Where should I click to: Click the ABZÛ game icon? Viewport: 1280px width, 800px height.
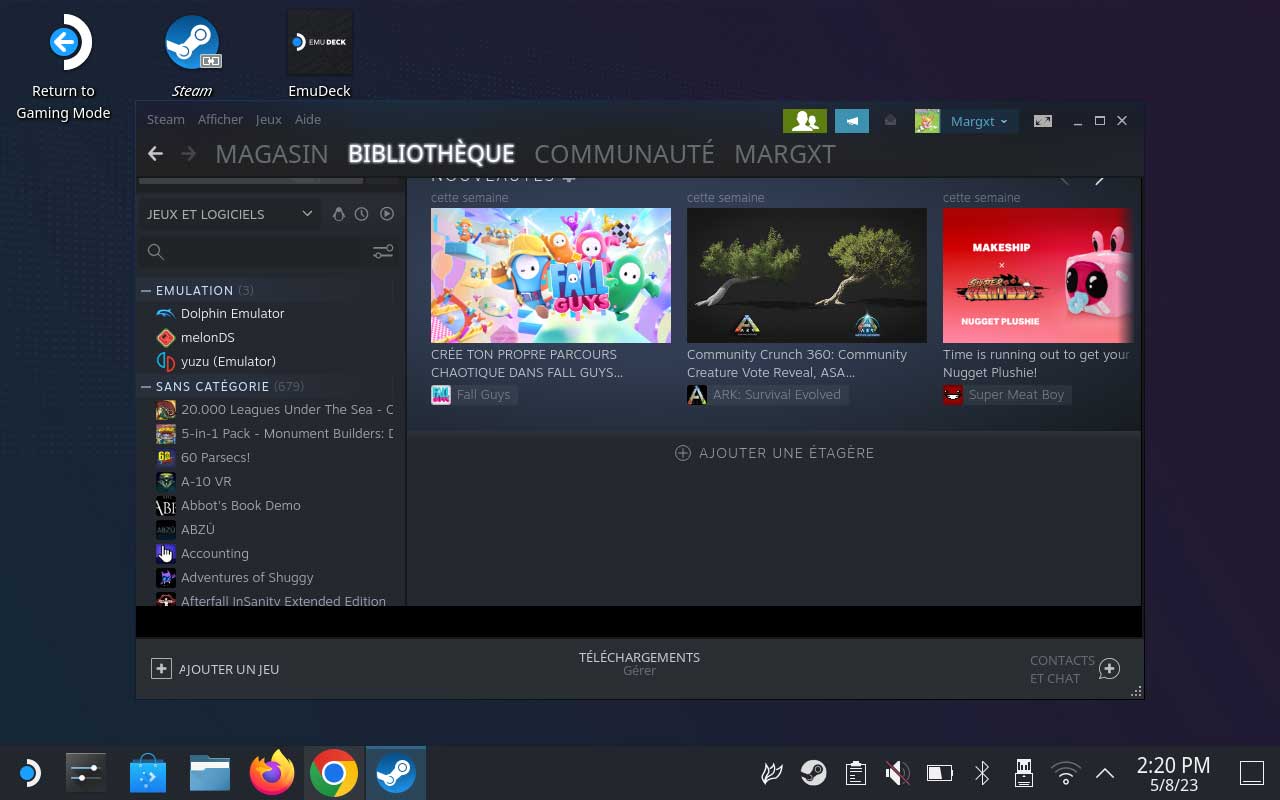point(166,529)
